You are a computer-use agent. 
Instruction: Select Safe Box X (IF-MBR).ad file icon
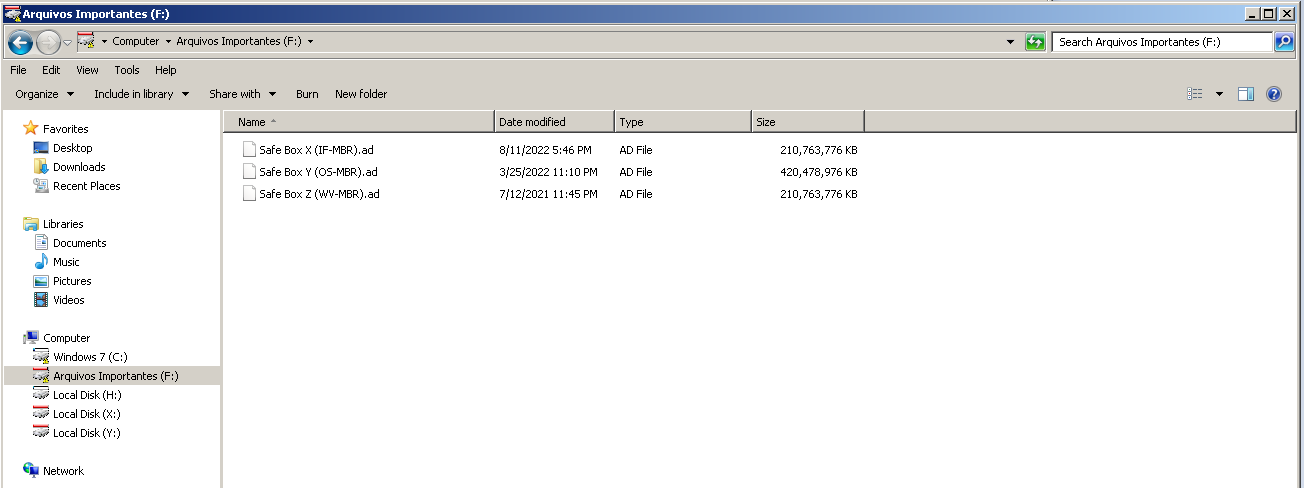[249, 150]
